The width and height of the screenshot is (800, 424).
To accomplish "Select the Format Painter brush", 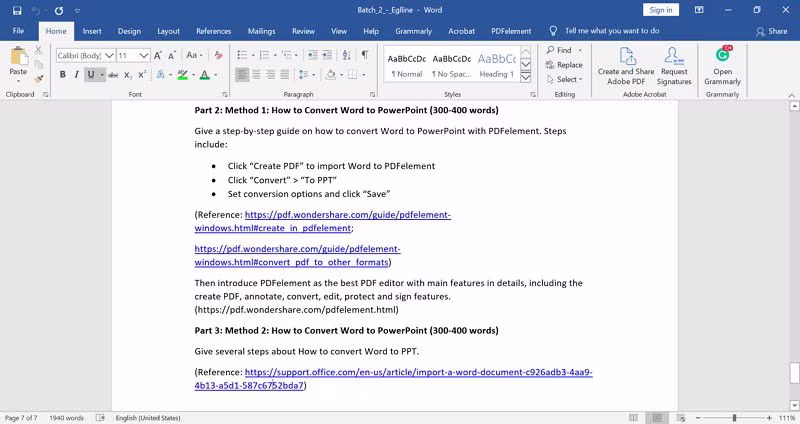I will pyautogui.click(x=39, y=79).
